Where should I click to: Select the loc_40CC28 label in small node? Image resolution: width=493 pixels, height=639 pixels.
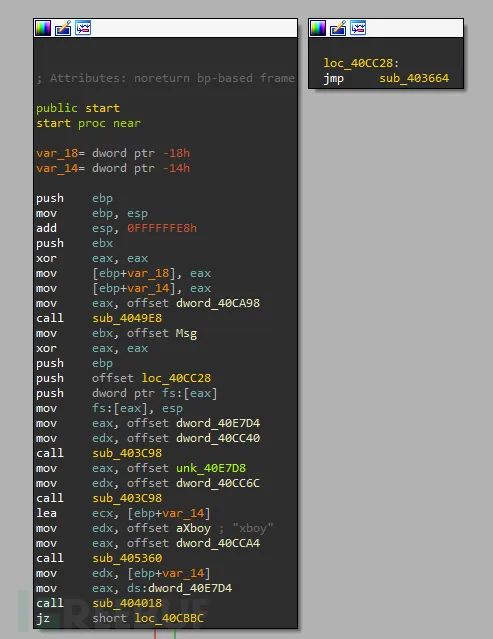pyautogui.click(x=361, y=63)
